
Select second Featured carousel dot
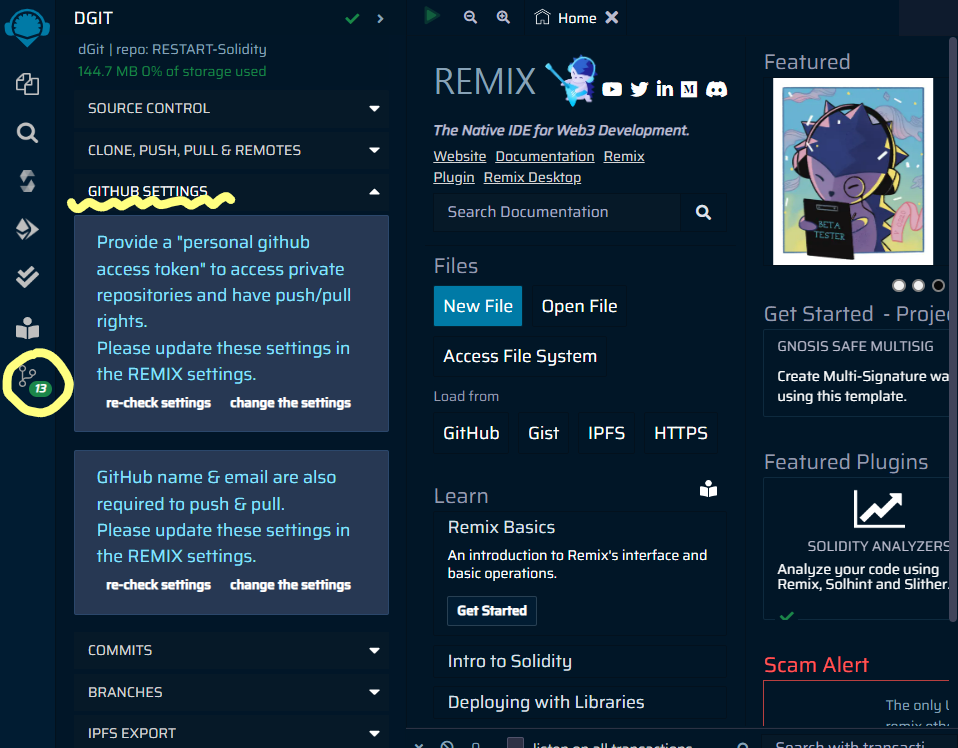tap(918, 285)
